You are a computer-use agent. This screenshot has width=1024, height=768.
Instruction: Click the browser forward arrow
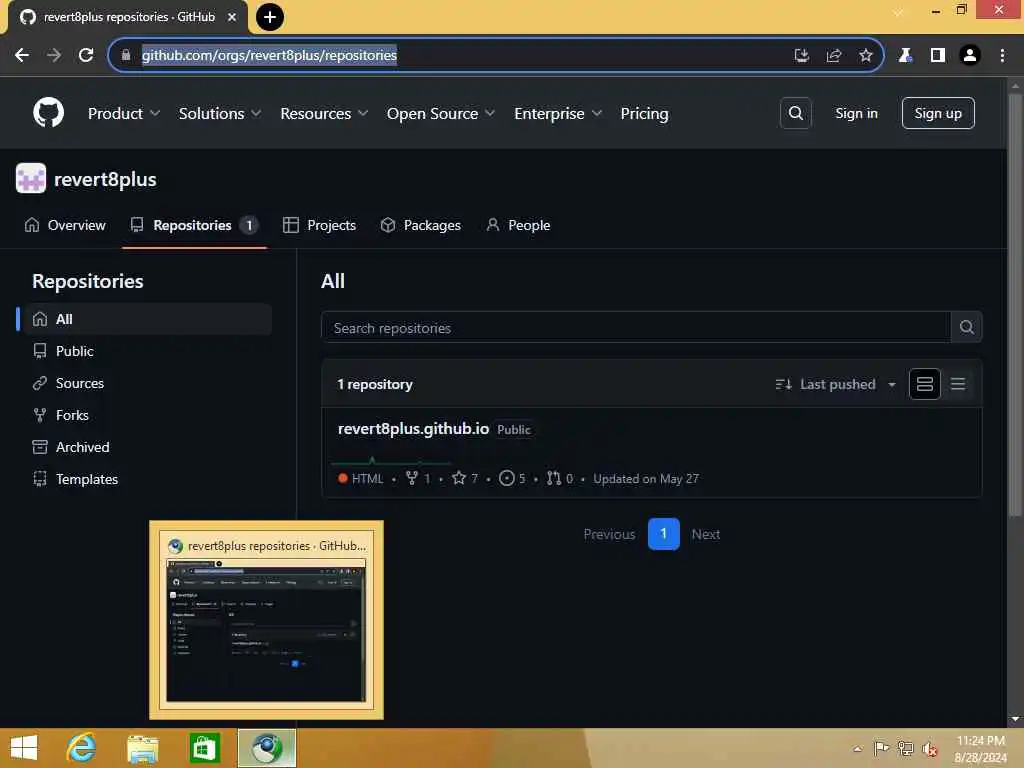click(x=54, y=56)
